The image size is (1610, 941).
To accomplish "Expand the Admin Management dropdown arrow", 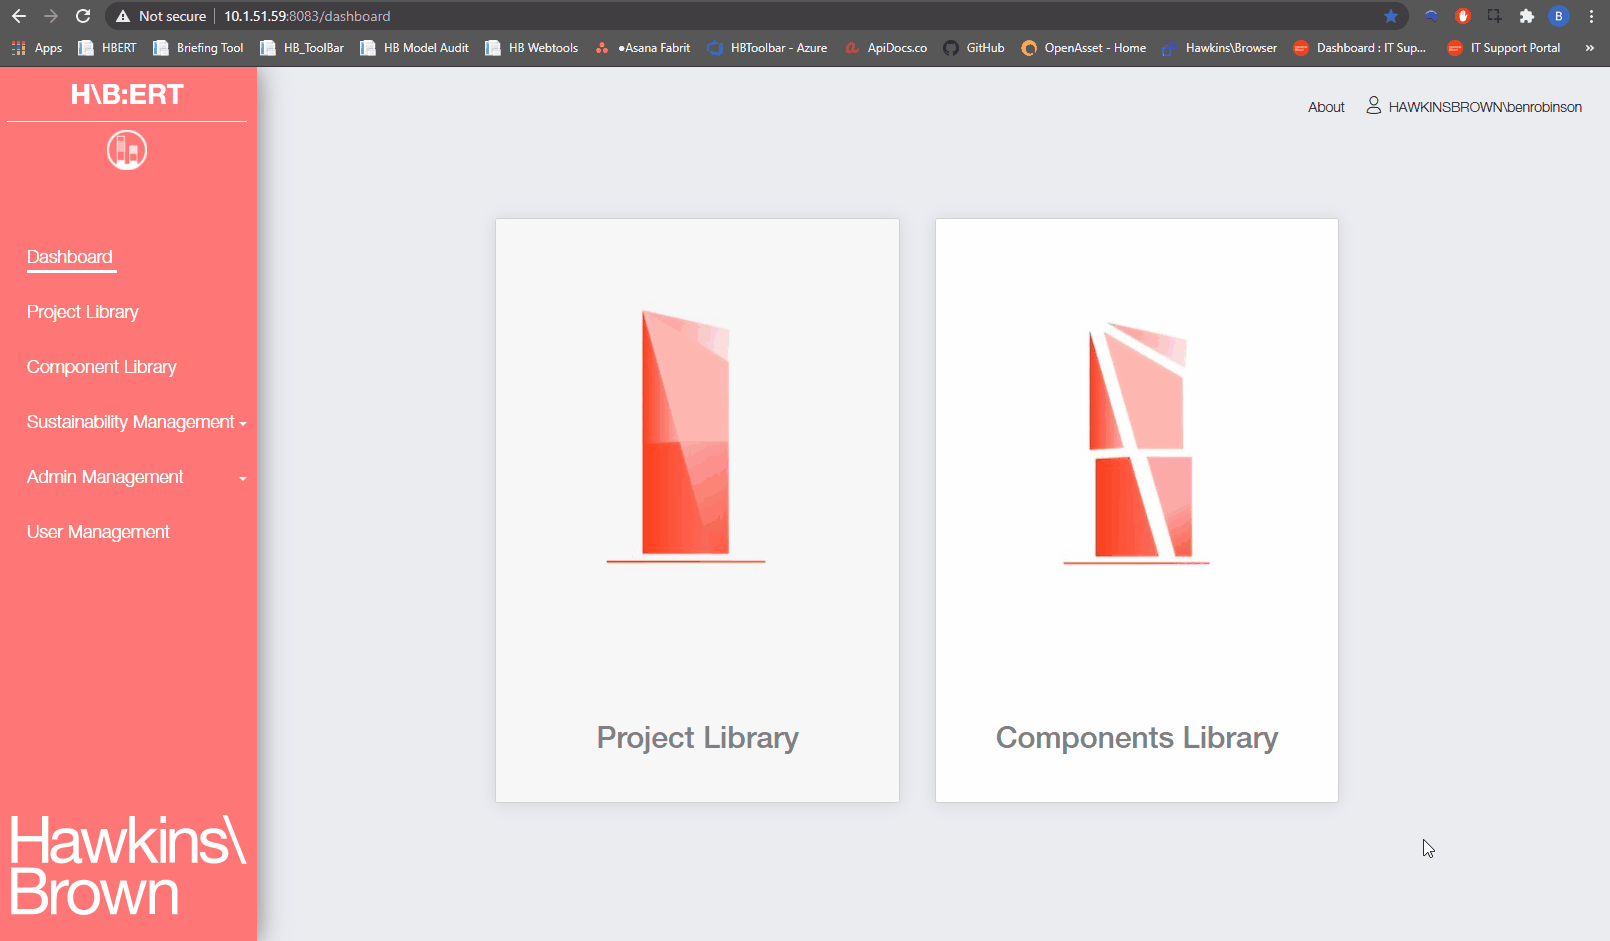I will [x=243, y=479].
